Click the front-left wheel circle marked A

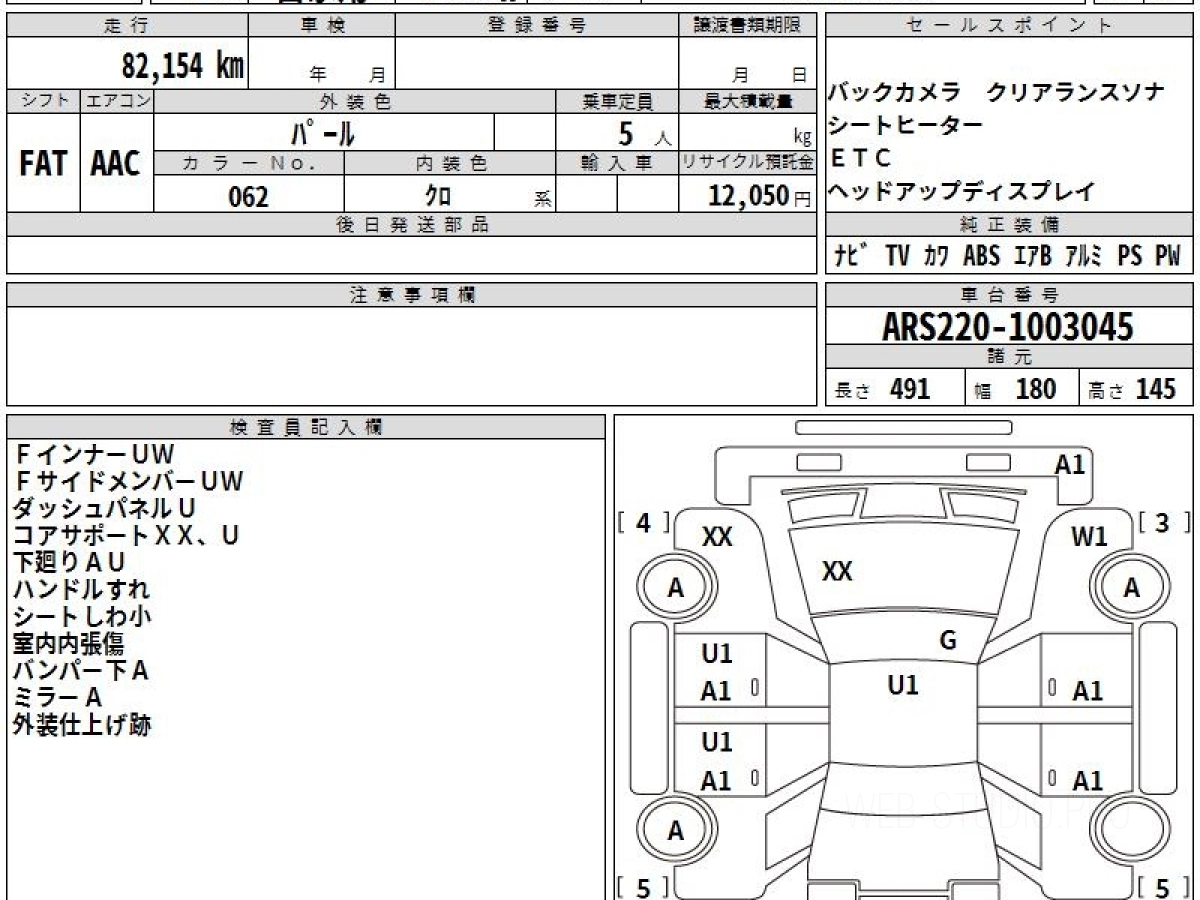pos(676,589)
